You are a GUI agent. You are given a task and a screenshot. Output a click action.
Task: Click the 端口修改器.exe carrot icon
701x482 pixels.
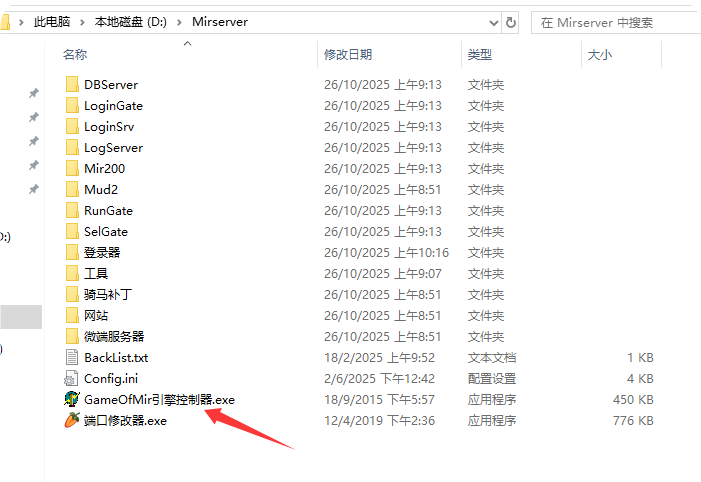click(71, 420)
